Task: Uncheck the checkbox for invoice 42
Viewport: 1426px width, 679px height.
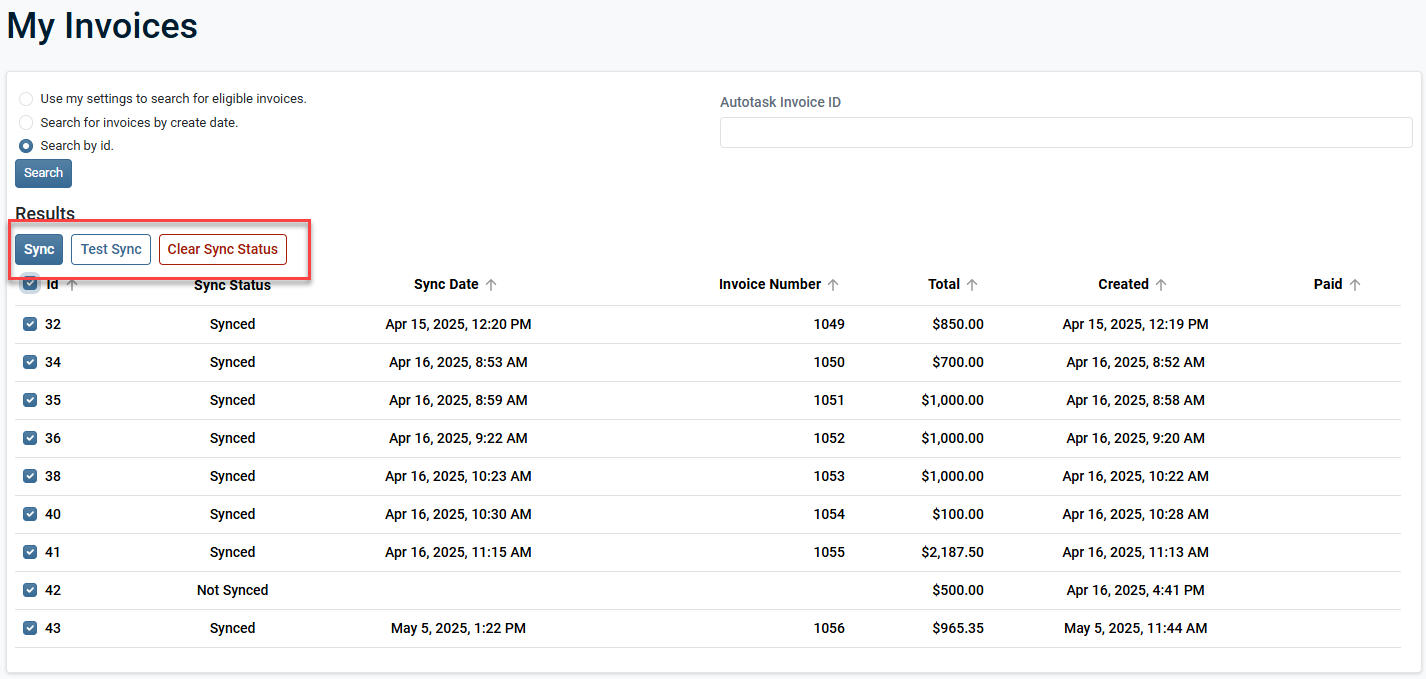Action: click(30, 590)
